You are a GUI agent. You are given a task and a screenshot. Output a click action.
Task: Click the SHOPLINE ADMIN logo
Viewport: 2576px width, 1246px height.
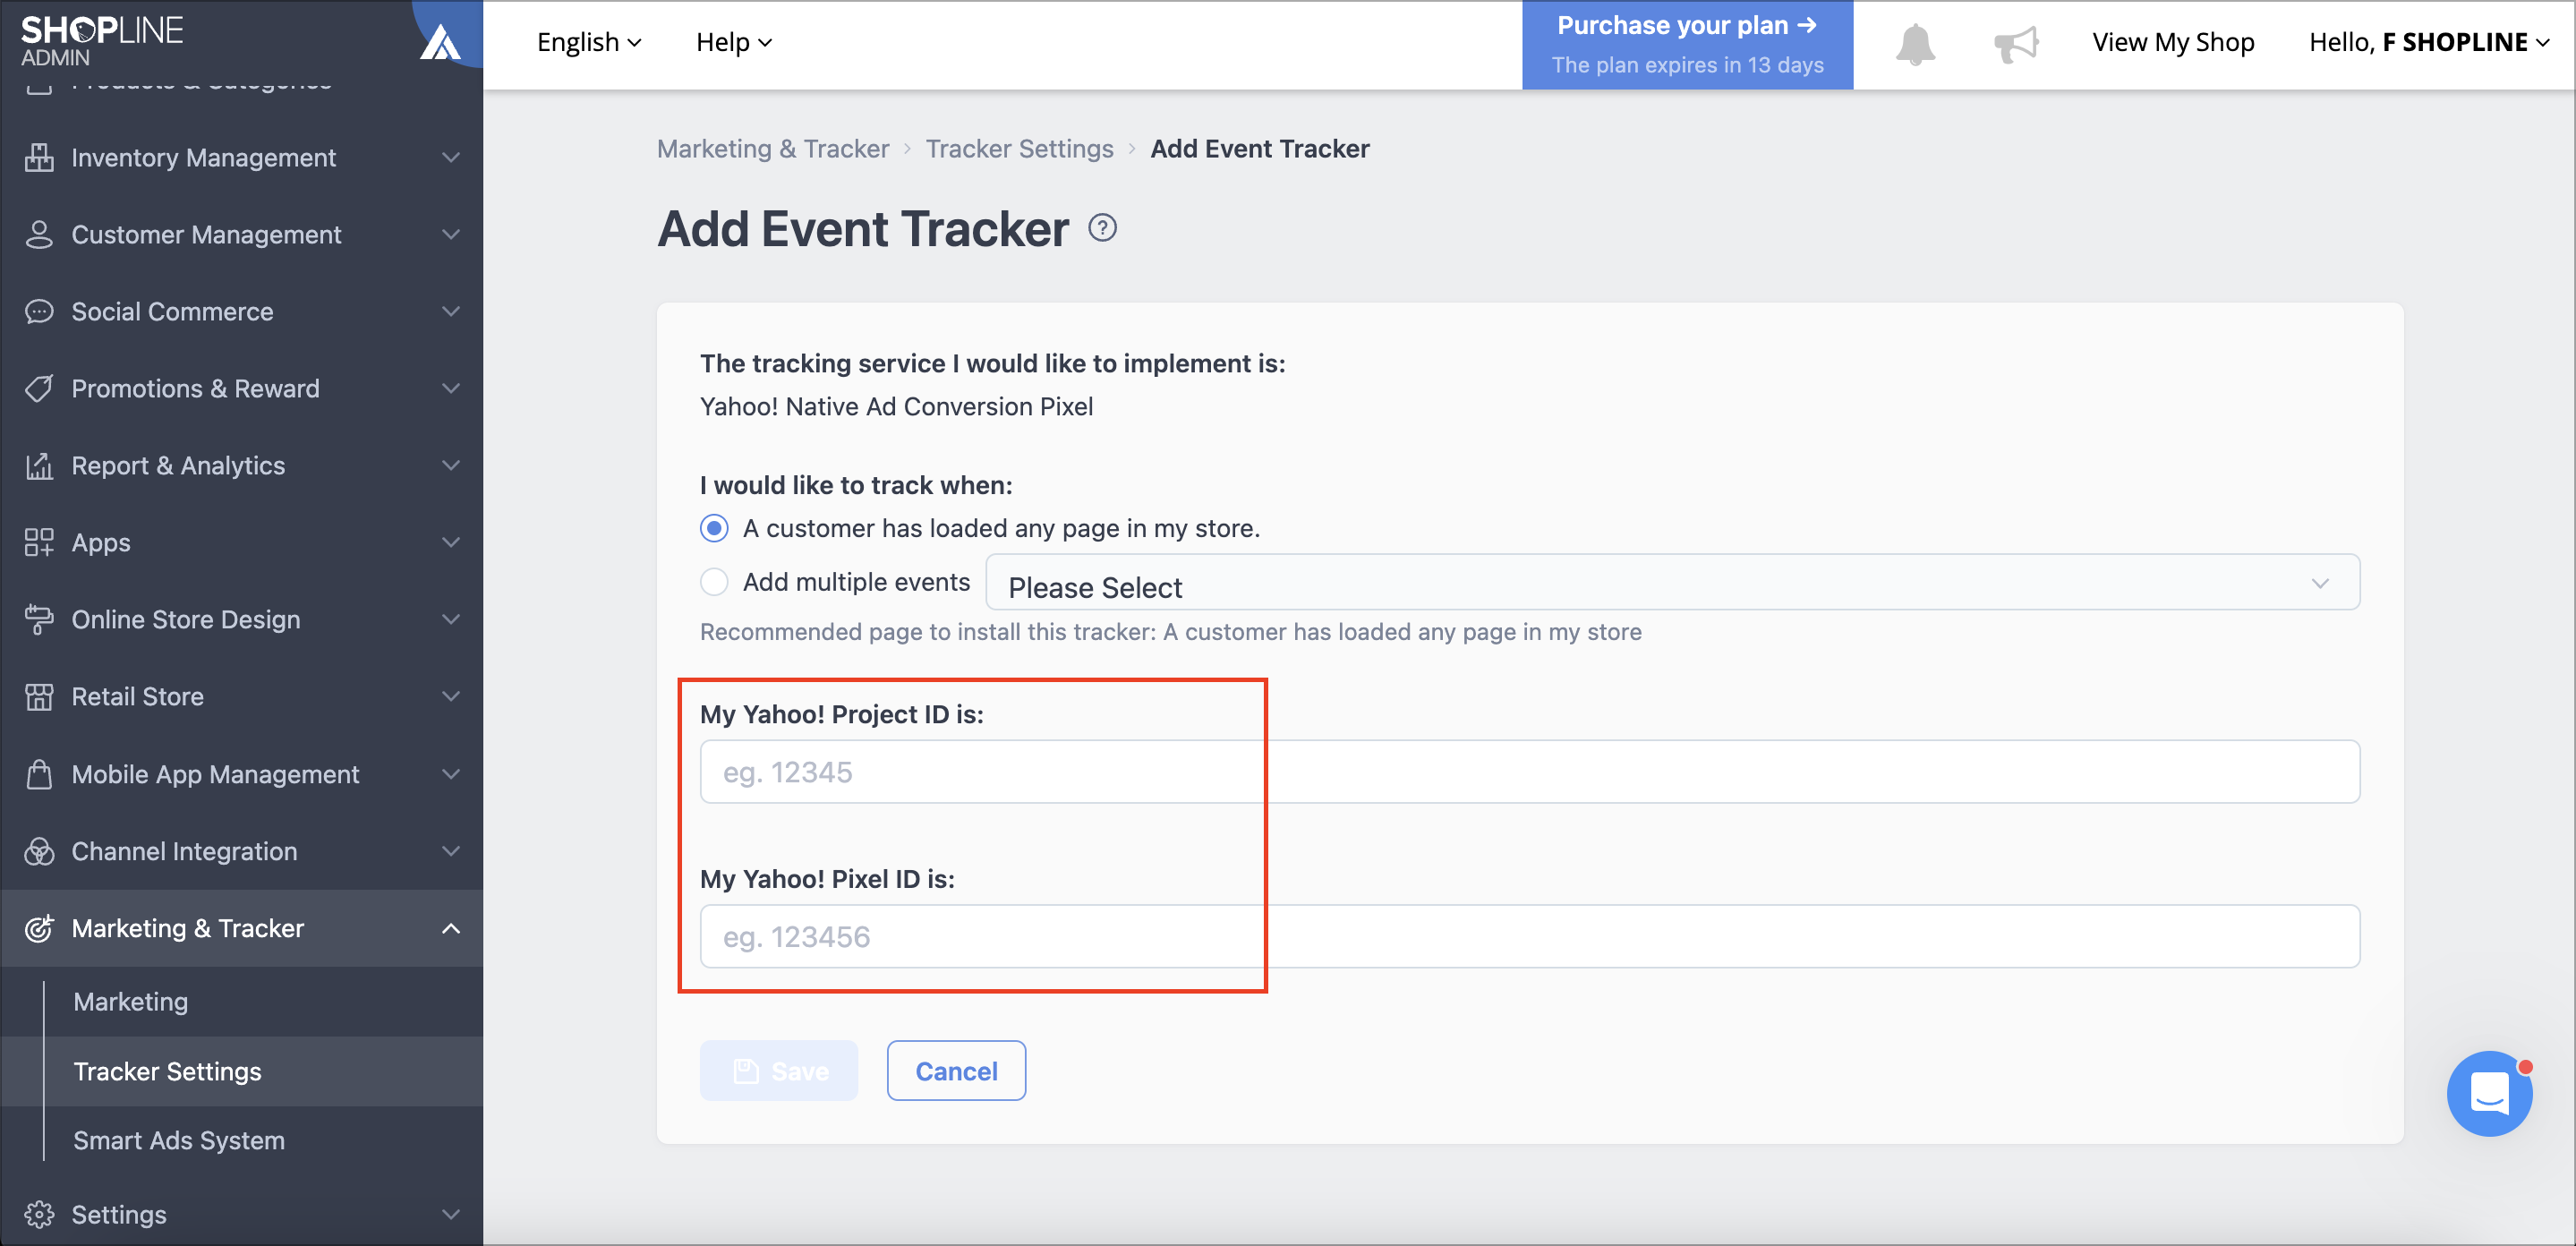pyautogui.click(x=102, y=41)
